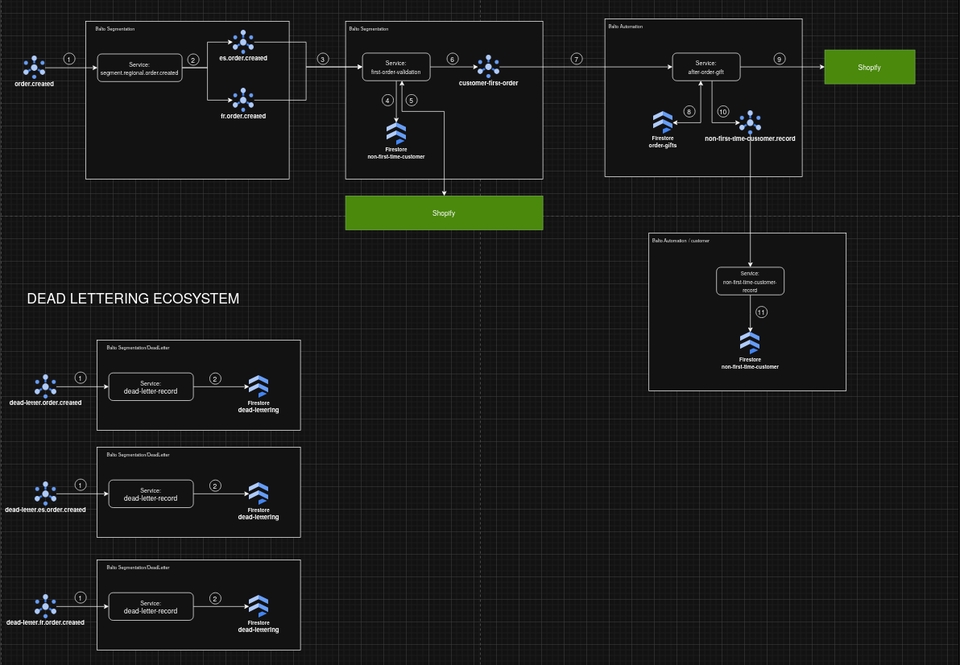
Task: Select the order.created Pub/Sub topic icon
Action: pyautogui.click(x=34, y=67)
